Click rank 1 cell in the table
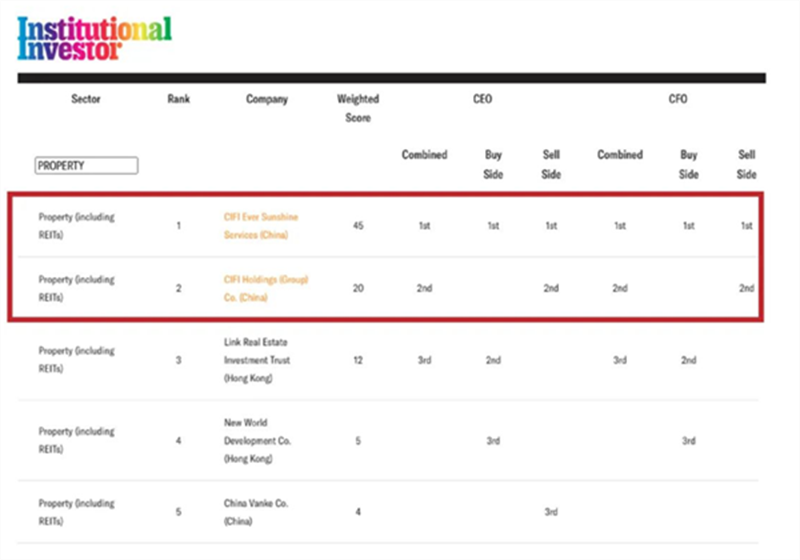The width and height of the screenshot is (800, 560). 179,225
